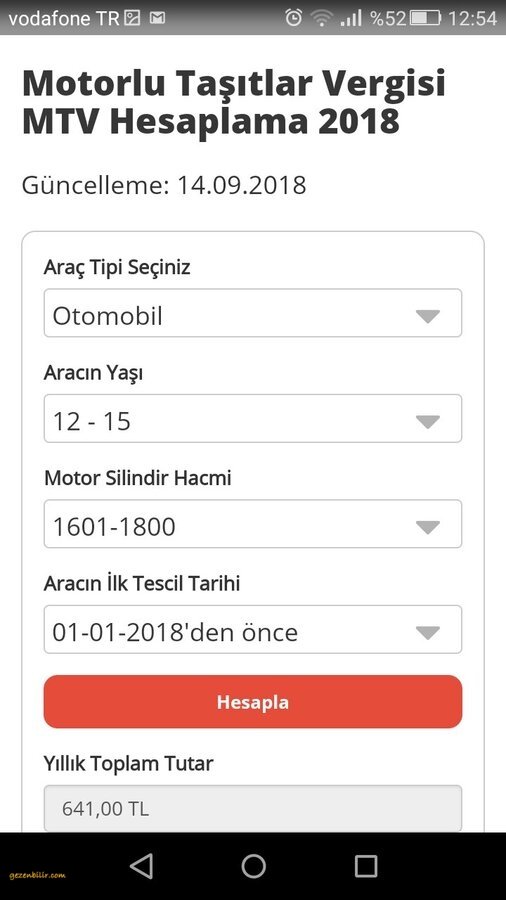The image size is (506, 900).
Task: Click the red Hesapla button
Action: click(x=252, y=701)
